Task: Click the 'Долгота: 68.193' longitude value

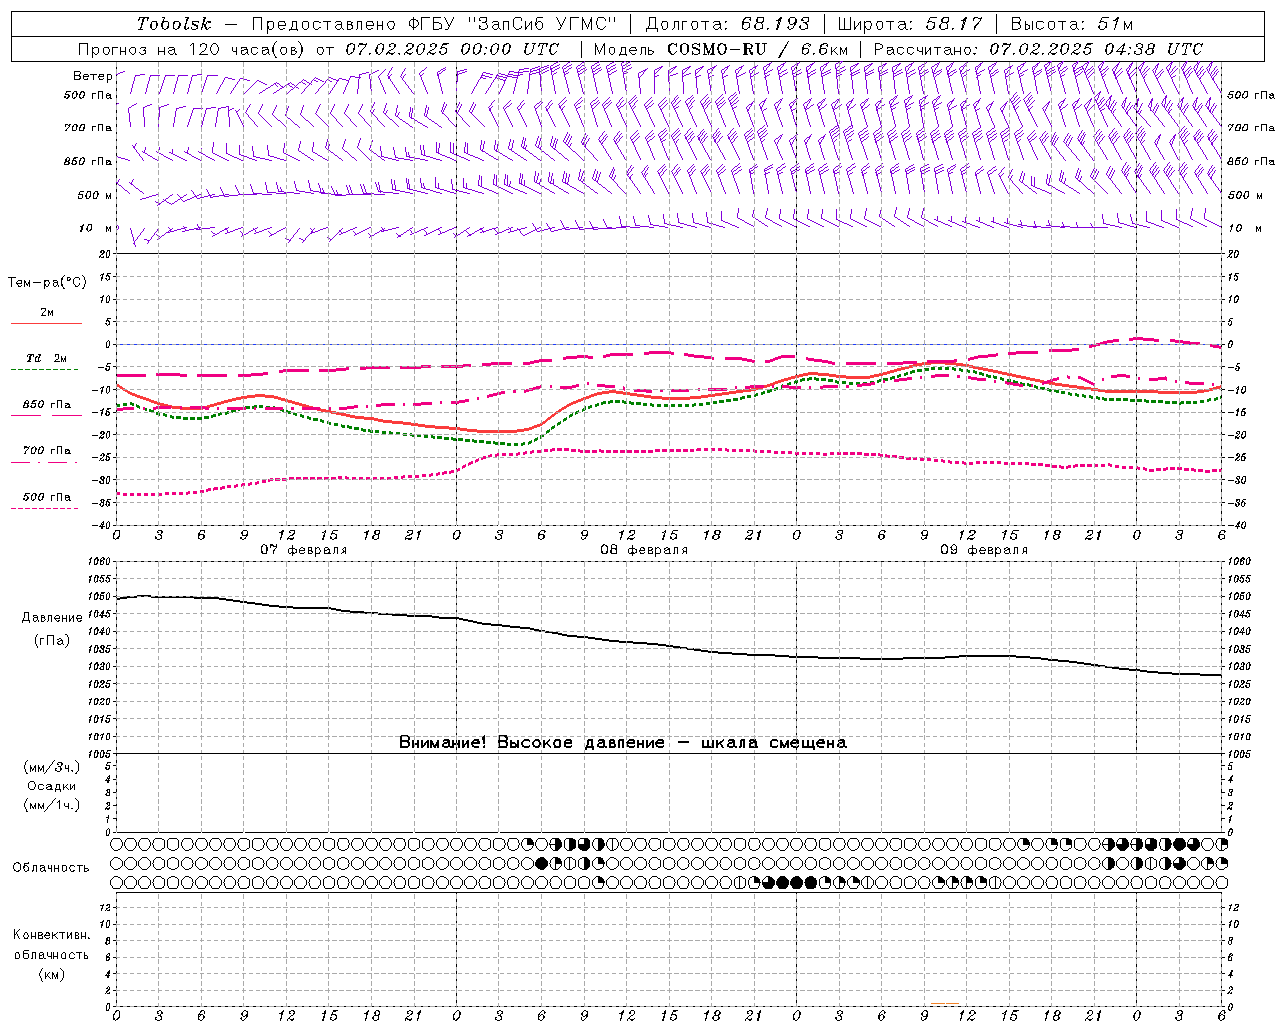Action: coord(728,24)
